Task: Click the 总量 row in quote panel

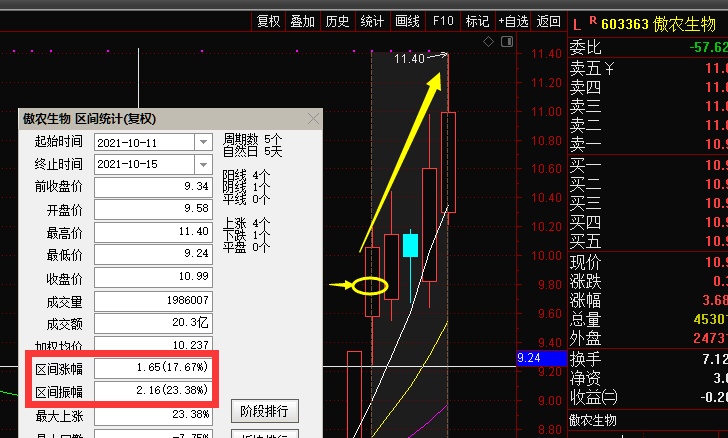Action: click(648, 320)
